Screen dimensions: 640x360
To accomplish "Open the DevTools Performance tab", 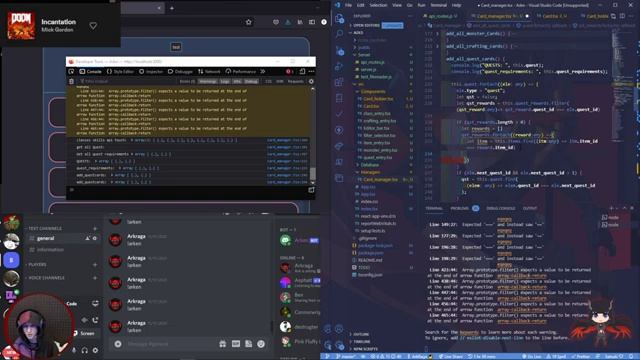I will [x=241, y=71].
